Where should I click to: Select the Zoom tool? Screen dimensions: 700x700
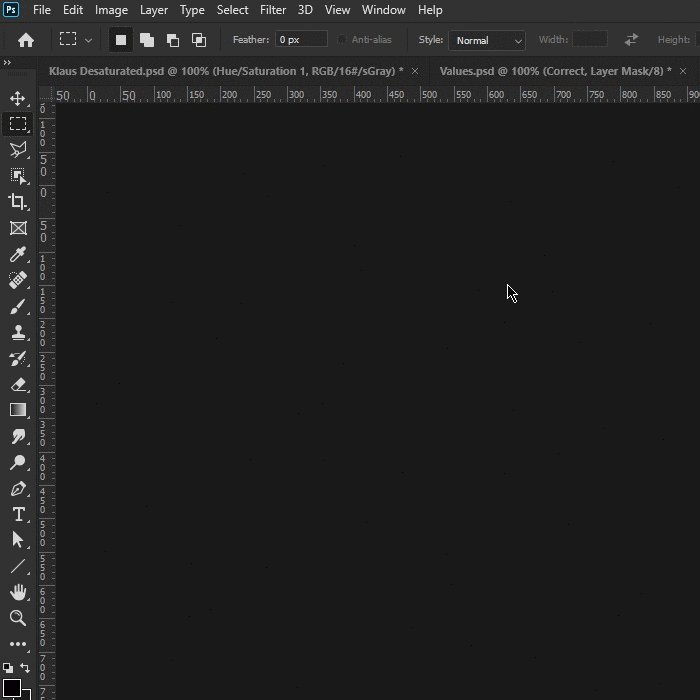[18, 618]
